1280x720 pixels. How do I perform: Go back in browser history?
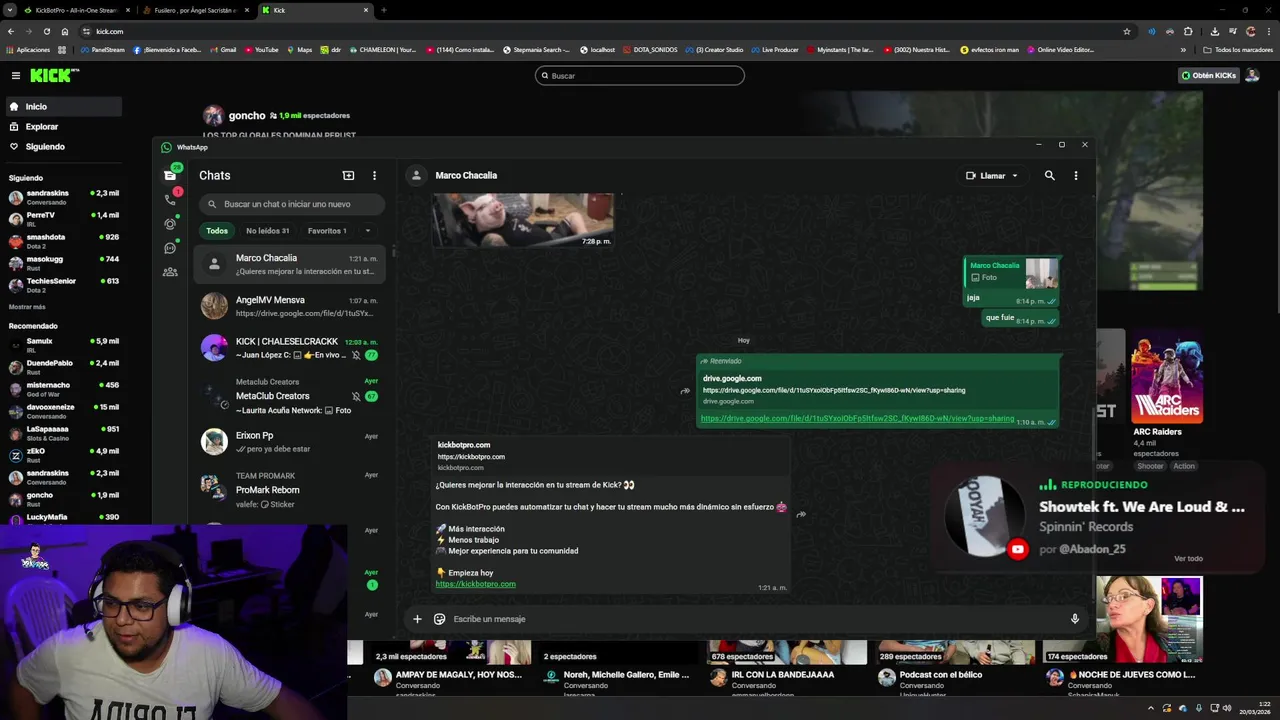click(x=11, y=31)
